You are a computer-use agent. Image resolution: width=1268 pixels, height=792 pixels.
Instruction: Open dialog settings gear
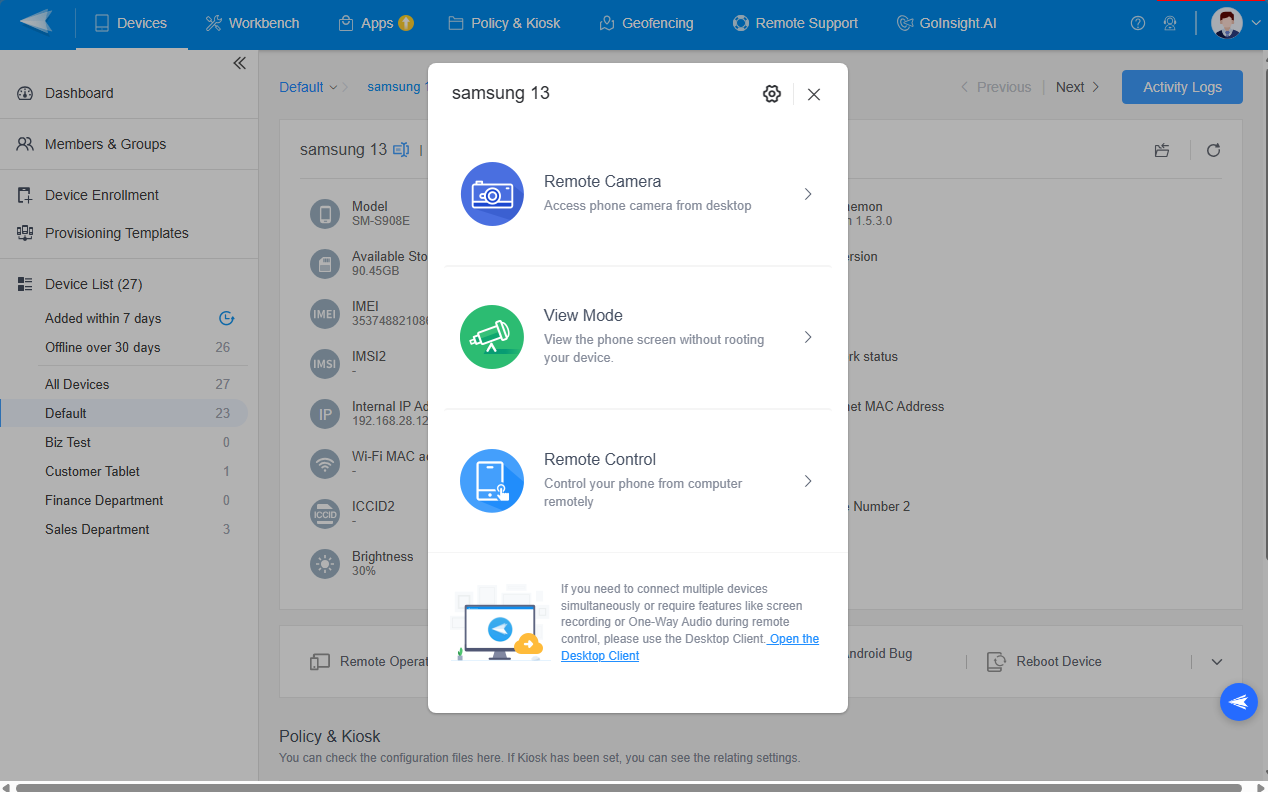(771, 94)
